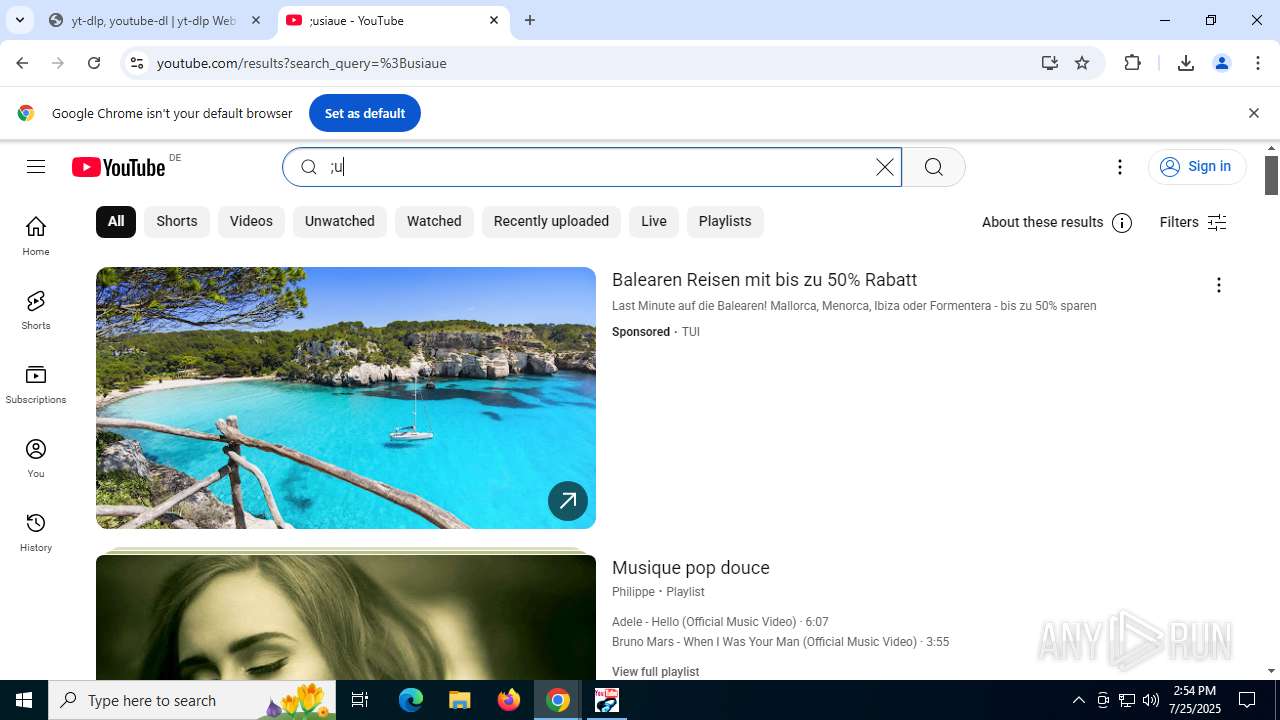Open the Extensions puzzle icon

click(x=1132, y=63)
